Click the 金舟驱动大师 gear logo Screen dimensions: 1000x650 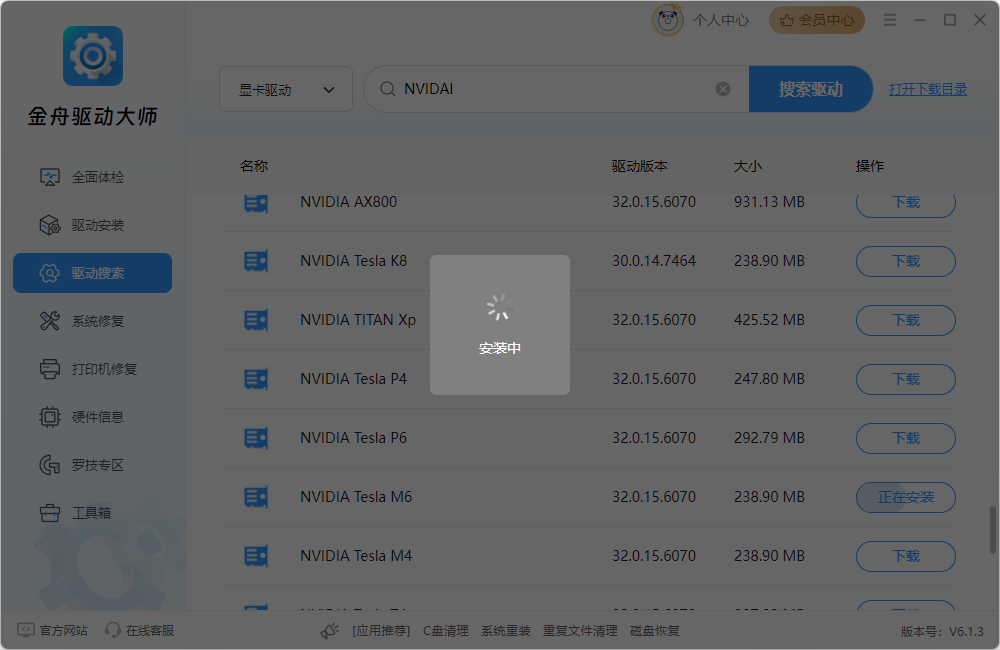point(92,56)
